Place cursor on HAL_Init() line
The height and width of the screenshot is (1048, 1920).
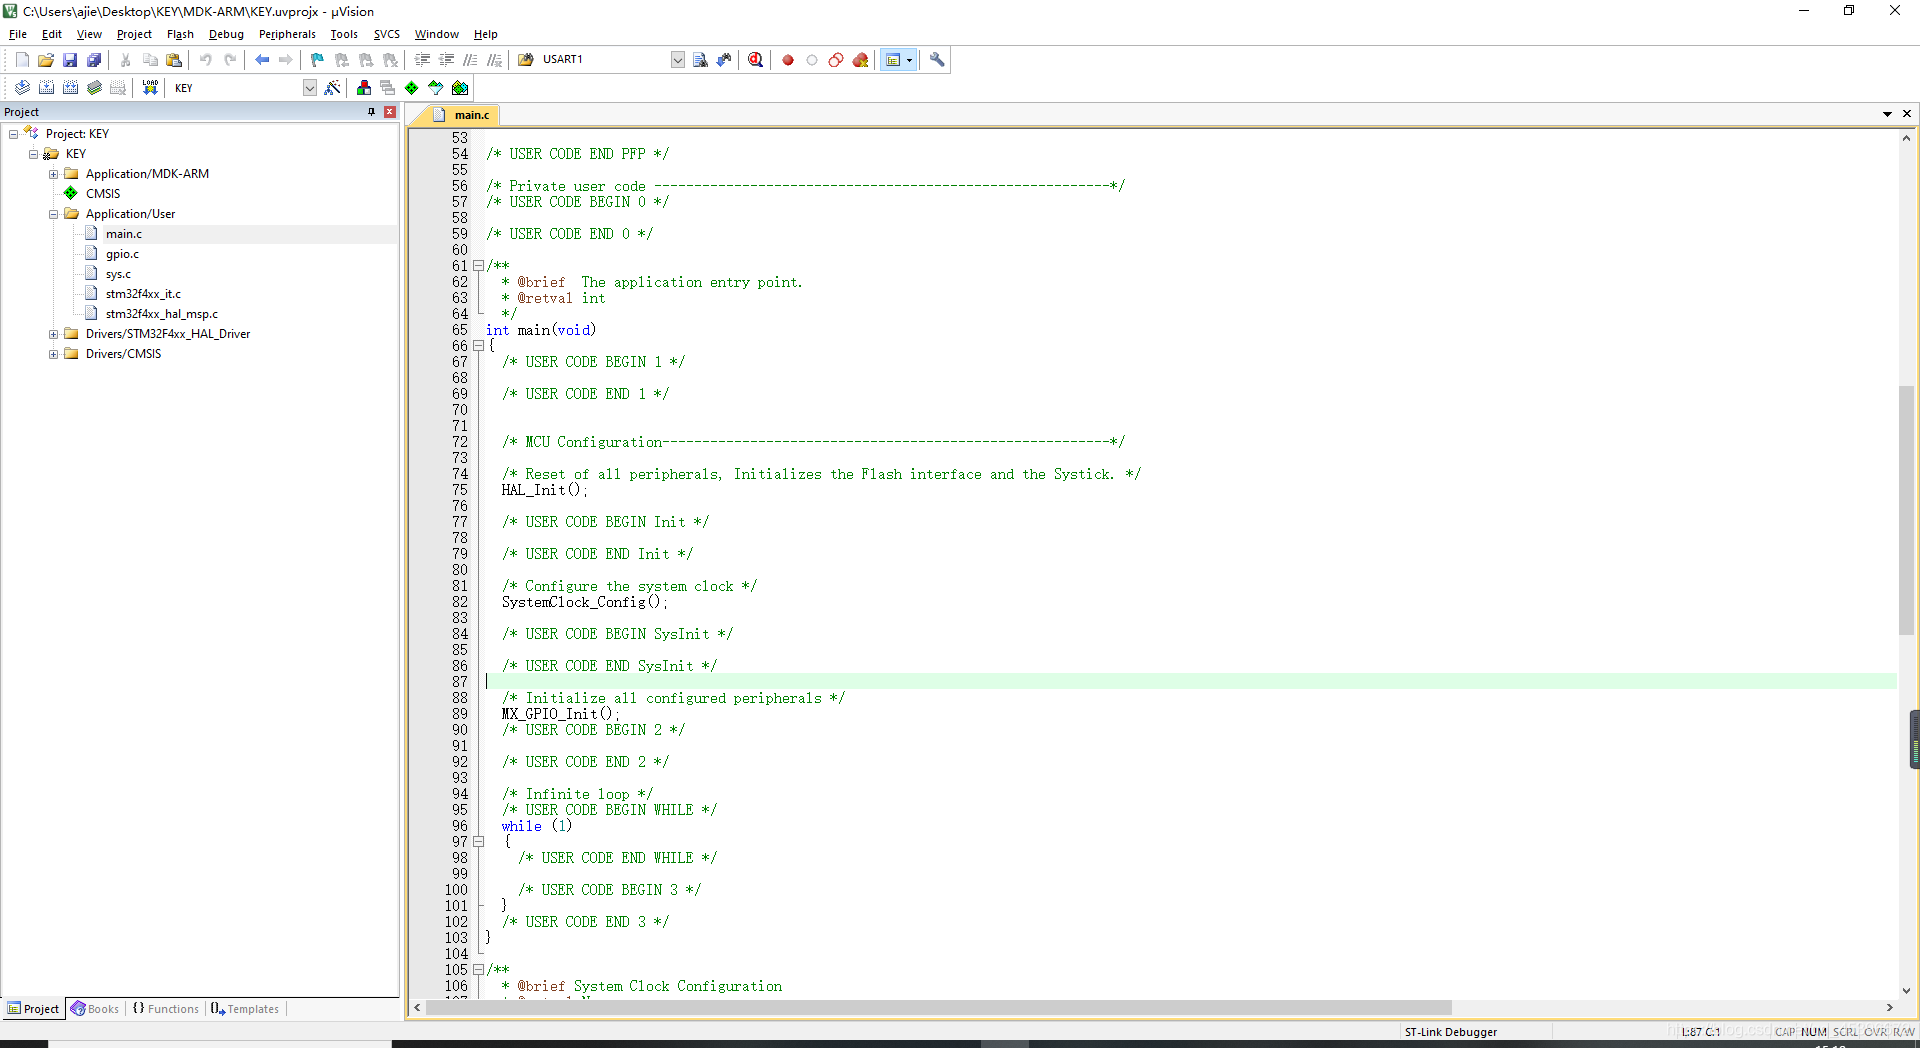[x=544, y=490]
